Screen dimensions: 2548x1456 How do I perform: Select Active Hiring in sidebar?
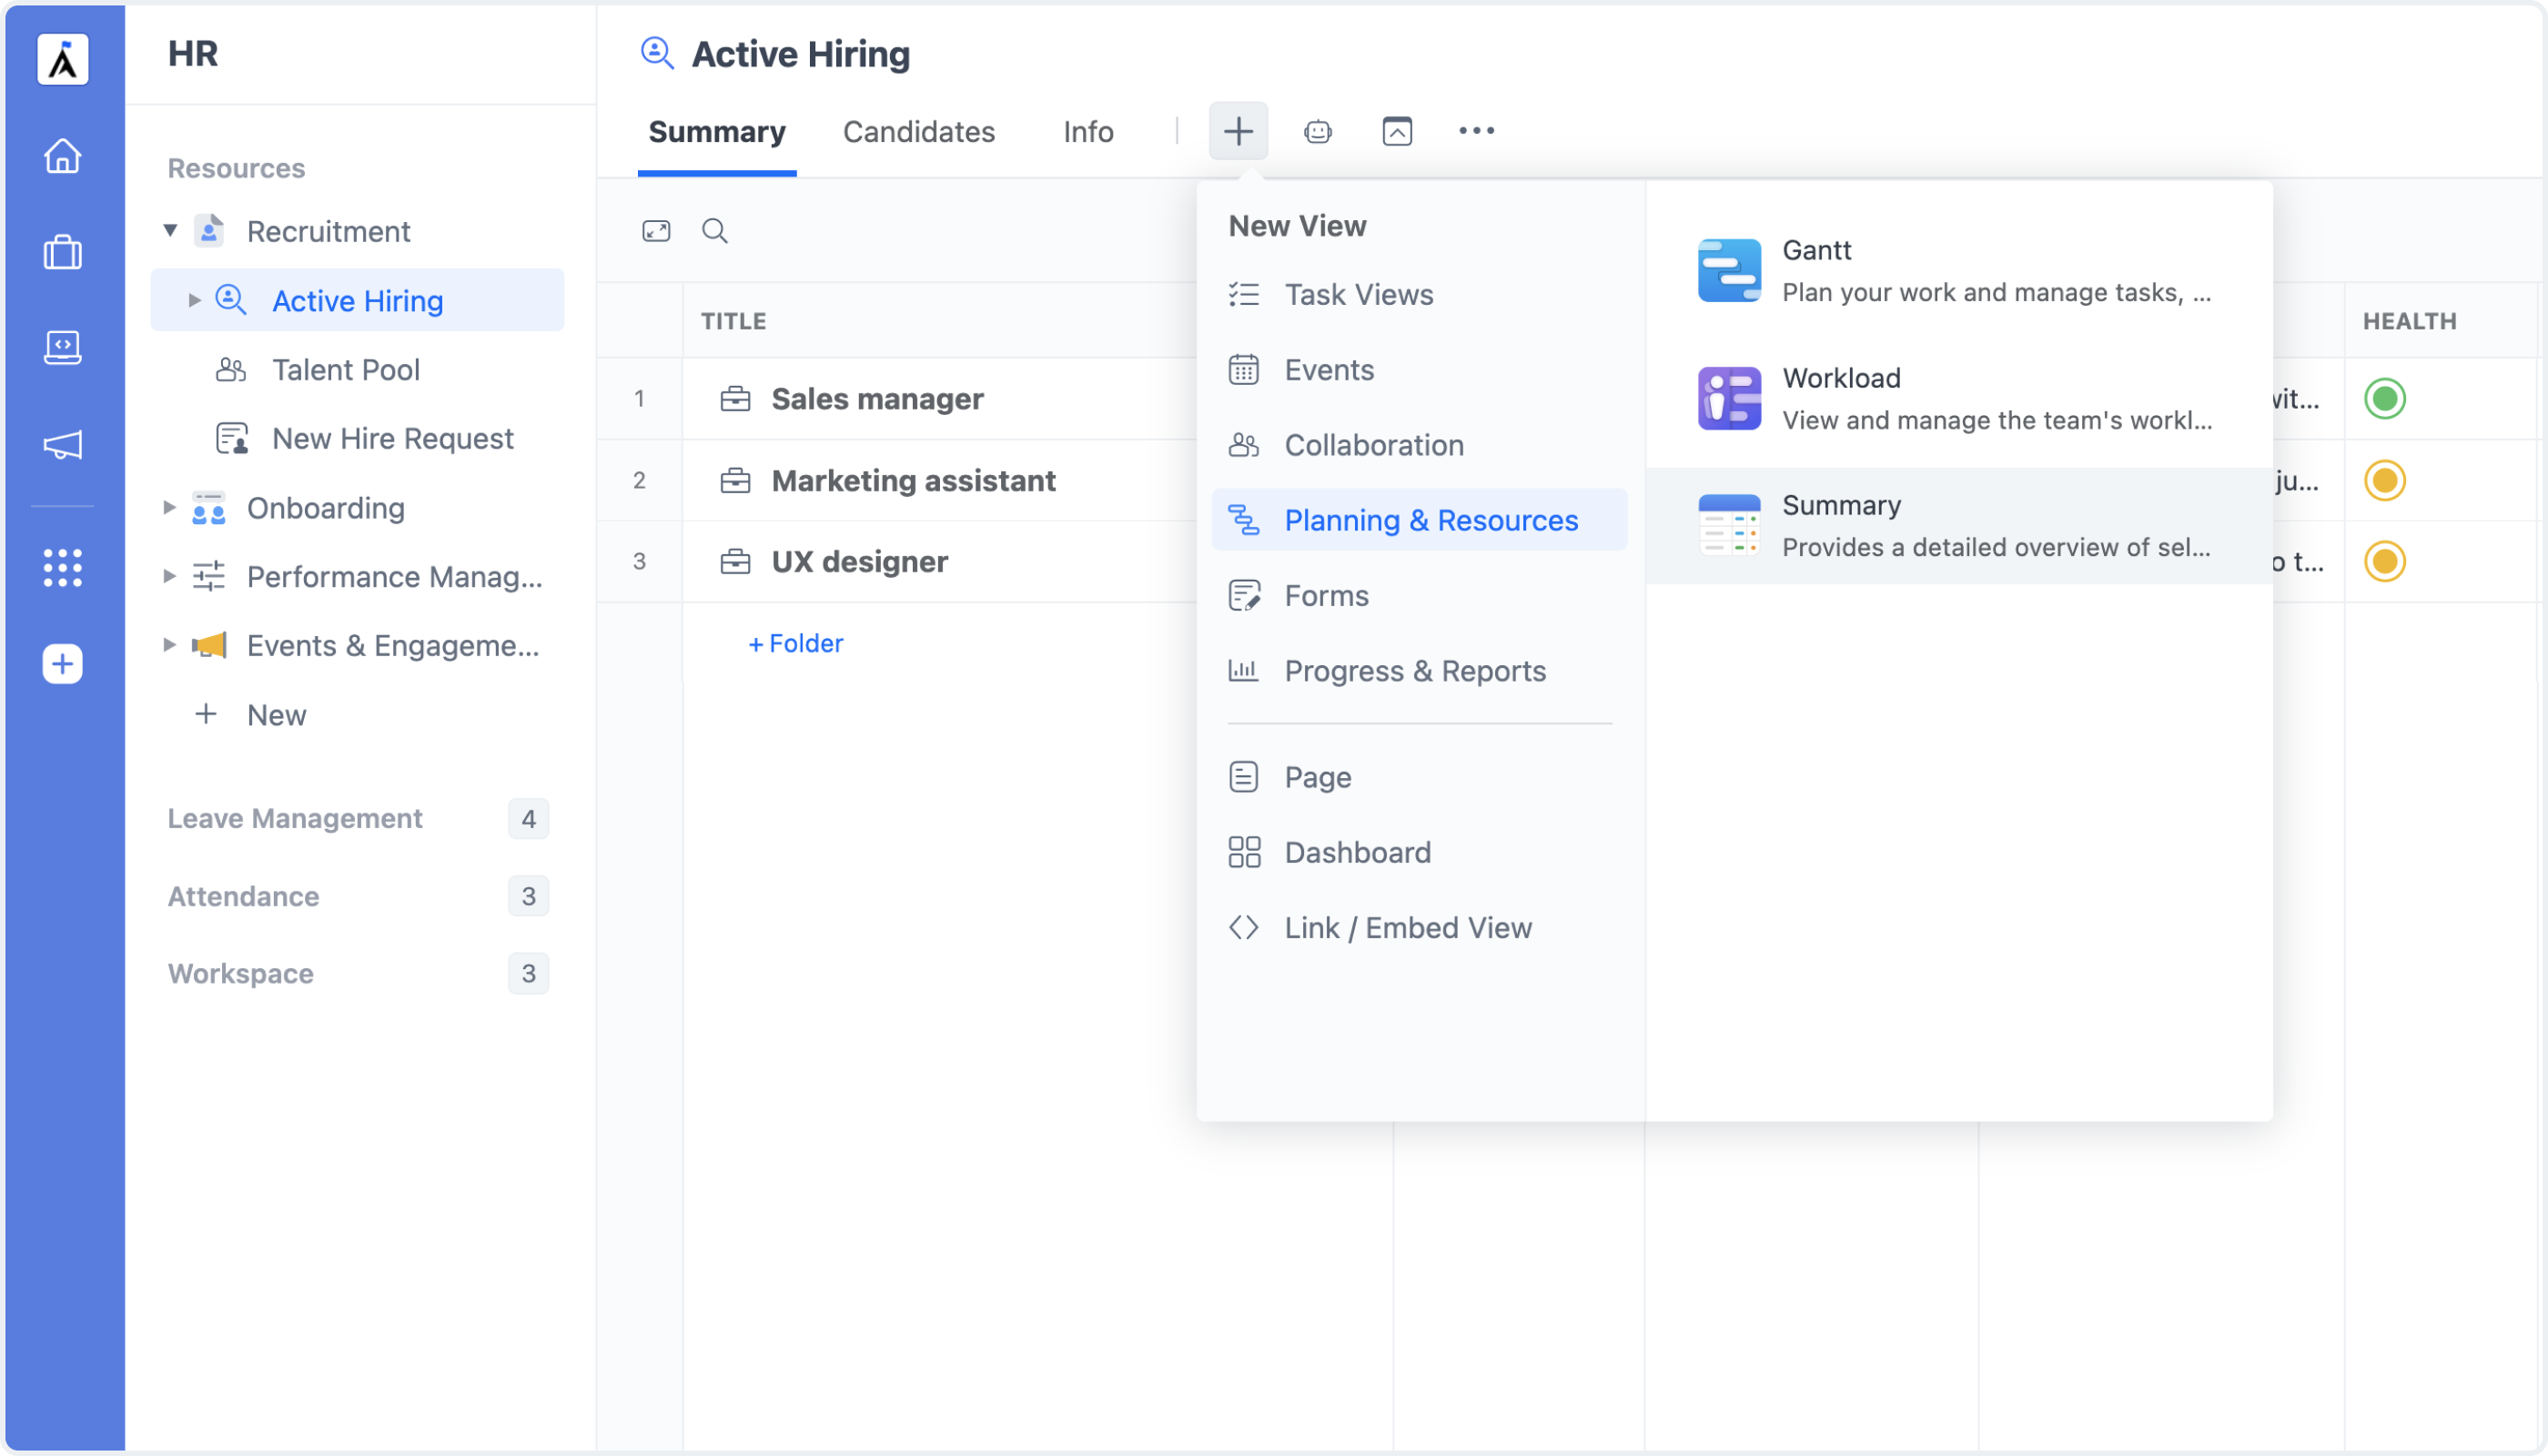357,301
